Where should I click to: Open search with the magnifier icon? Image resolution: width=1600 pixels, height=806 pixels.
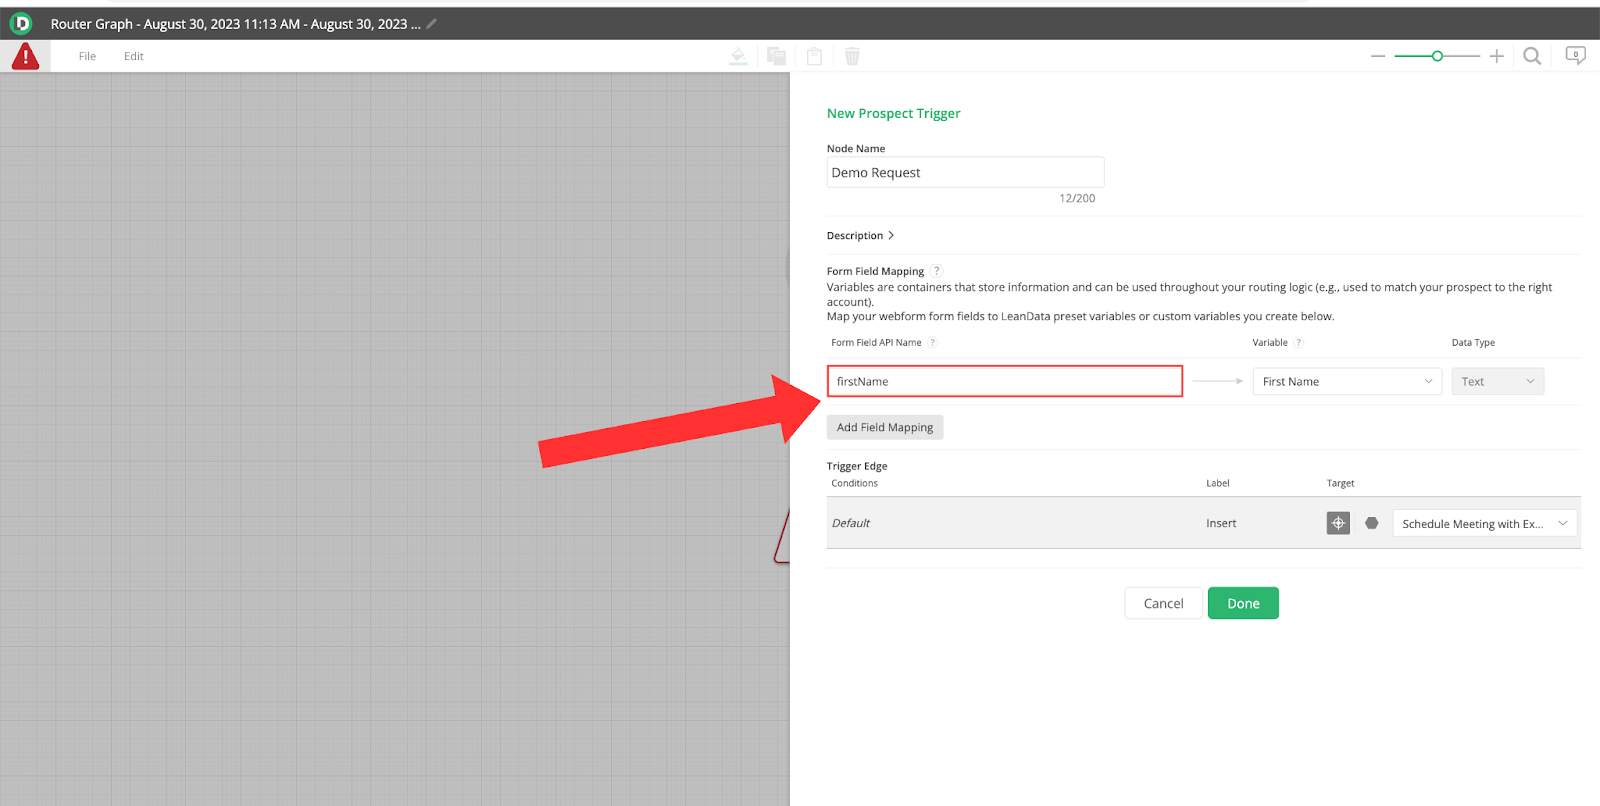[1532, 56]
